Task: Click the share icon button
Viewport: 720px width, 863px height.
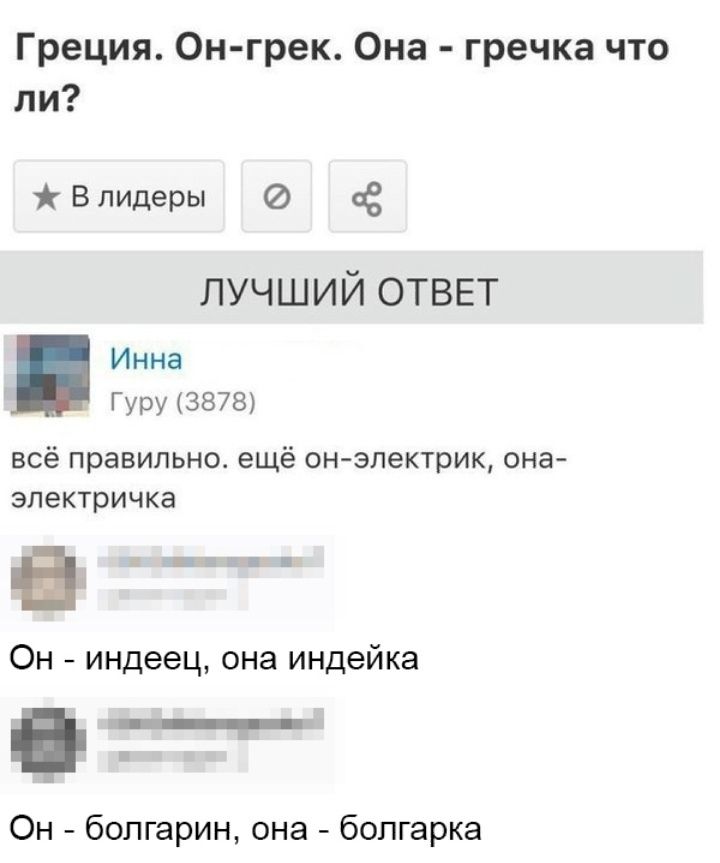Action: [x=367, y=196]
